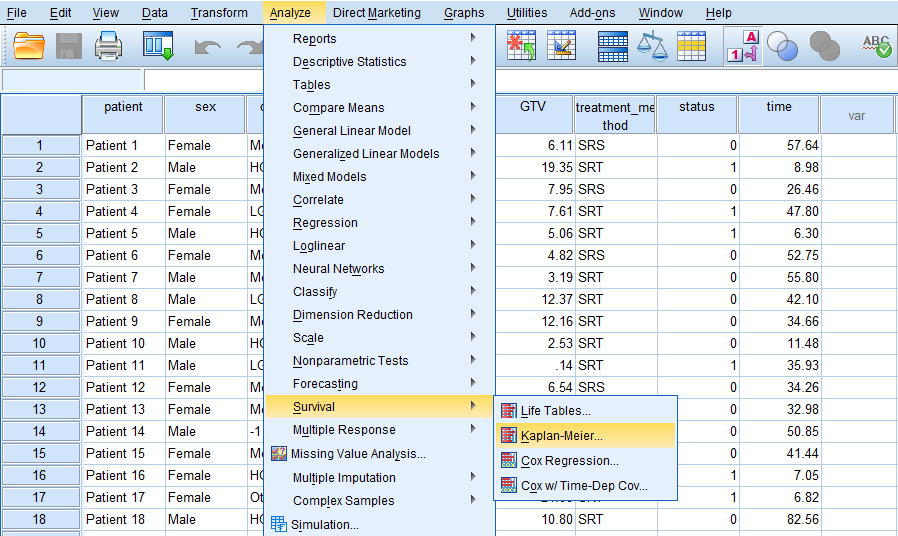Open the Transform menu
Screen dimensions: 898x536
(x=219, y=13)
